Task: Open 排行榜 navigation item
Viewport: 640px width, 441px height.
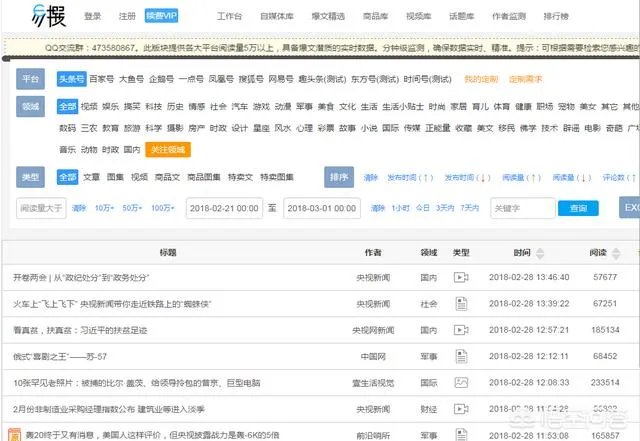Action: click(x=556, y=16)
